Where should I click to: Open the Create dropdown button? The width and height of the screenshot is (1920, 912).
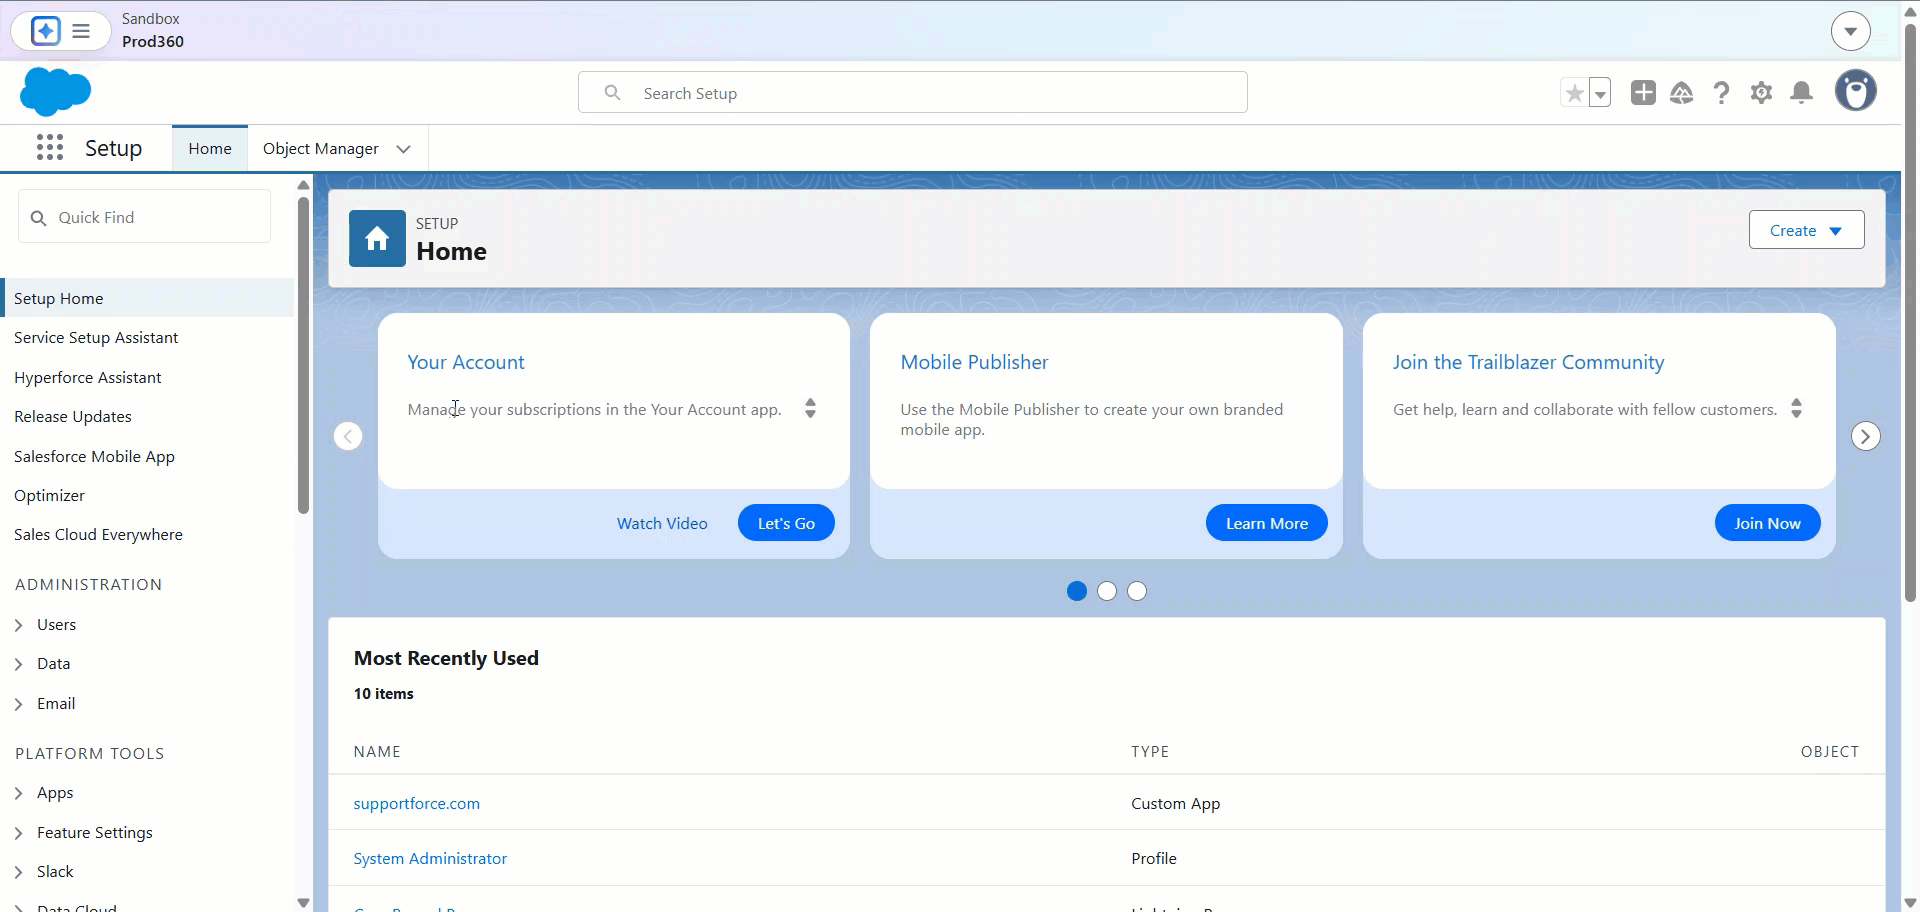tap(1806, 230)
